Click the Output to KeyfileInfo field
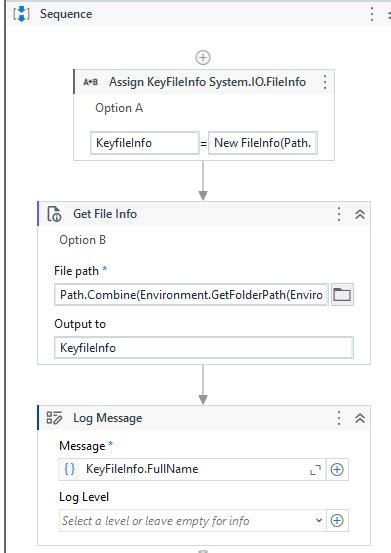 pos(204,348)
